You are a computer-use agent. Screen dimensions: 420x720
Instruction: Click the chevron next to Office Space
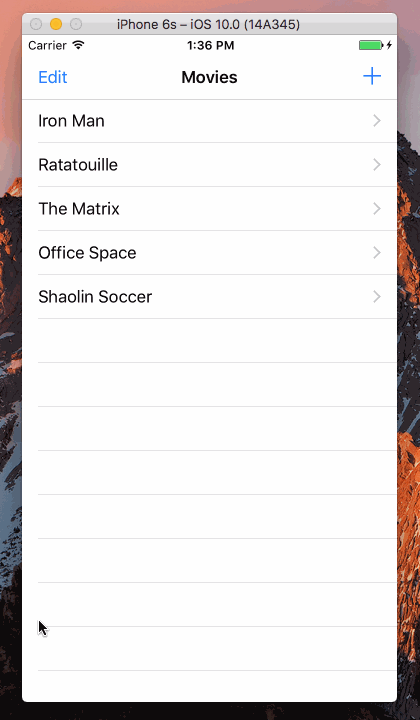pyautogui.click(x=377, y=253)
